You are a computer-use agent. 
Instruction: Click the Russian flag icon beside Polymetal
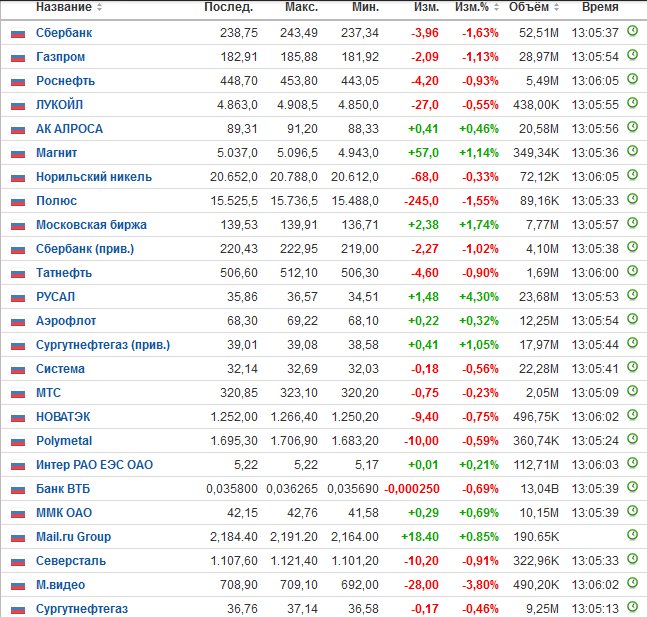pos(18,442)
